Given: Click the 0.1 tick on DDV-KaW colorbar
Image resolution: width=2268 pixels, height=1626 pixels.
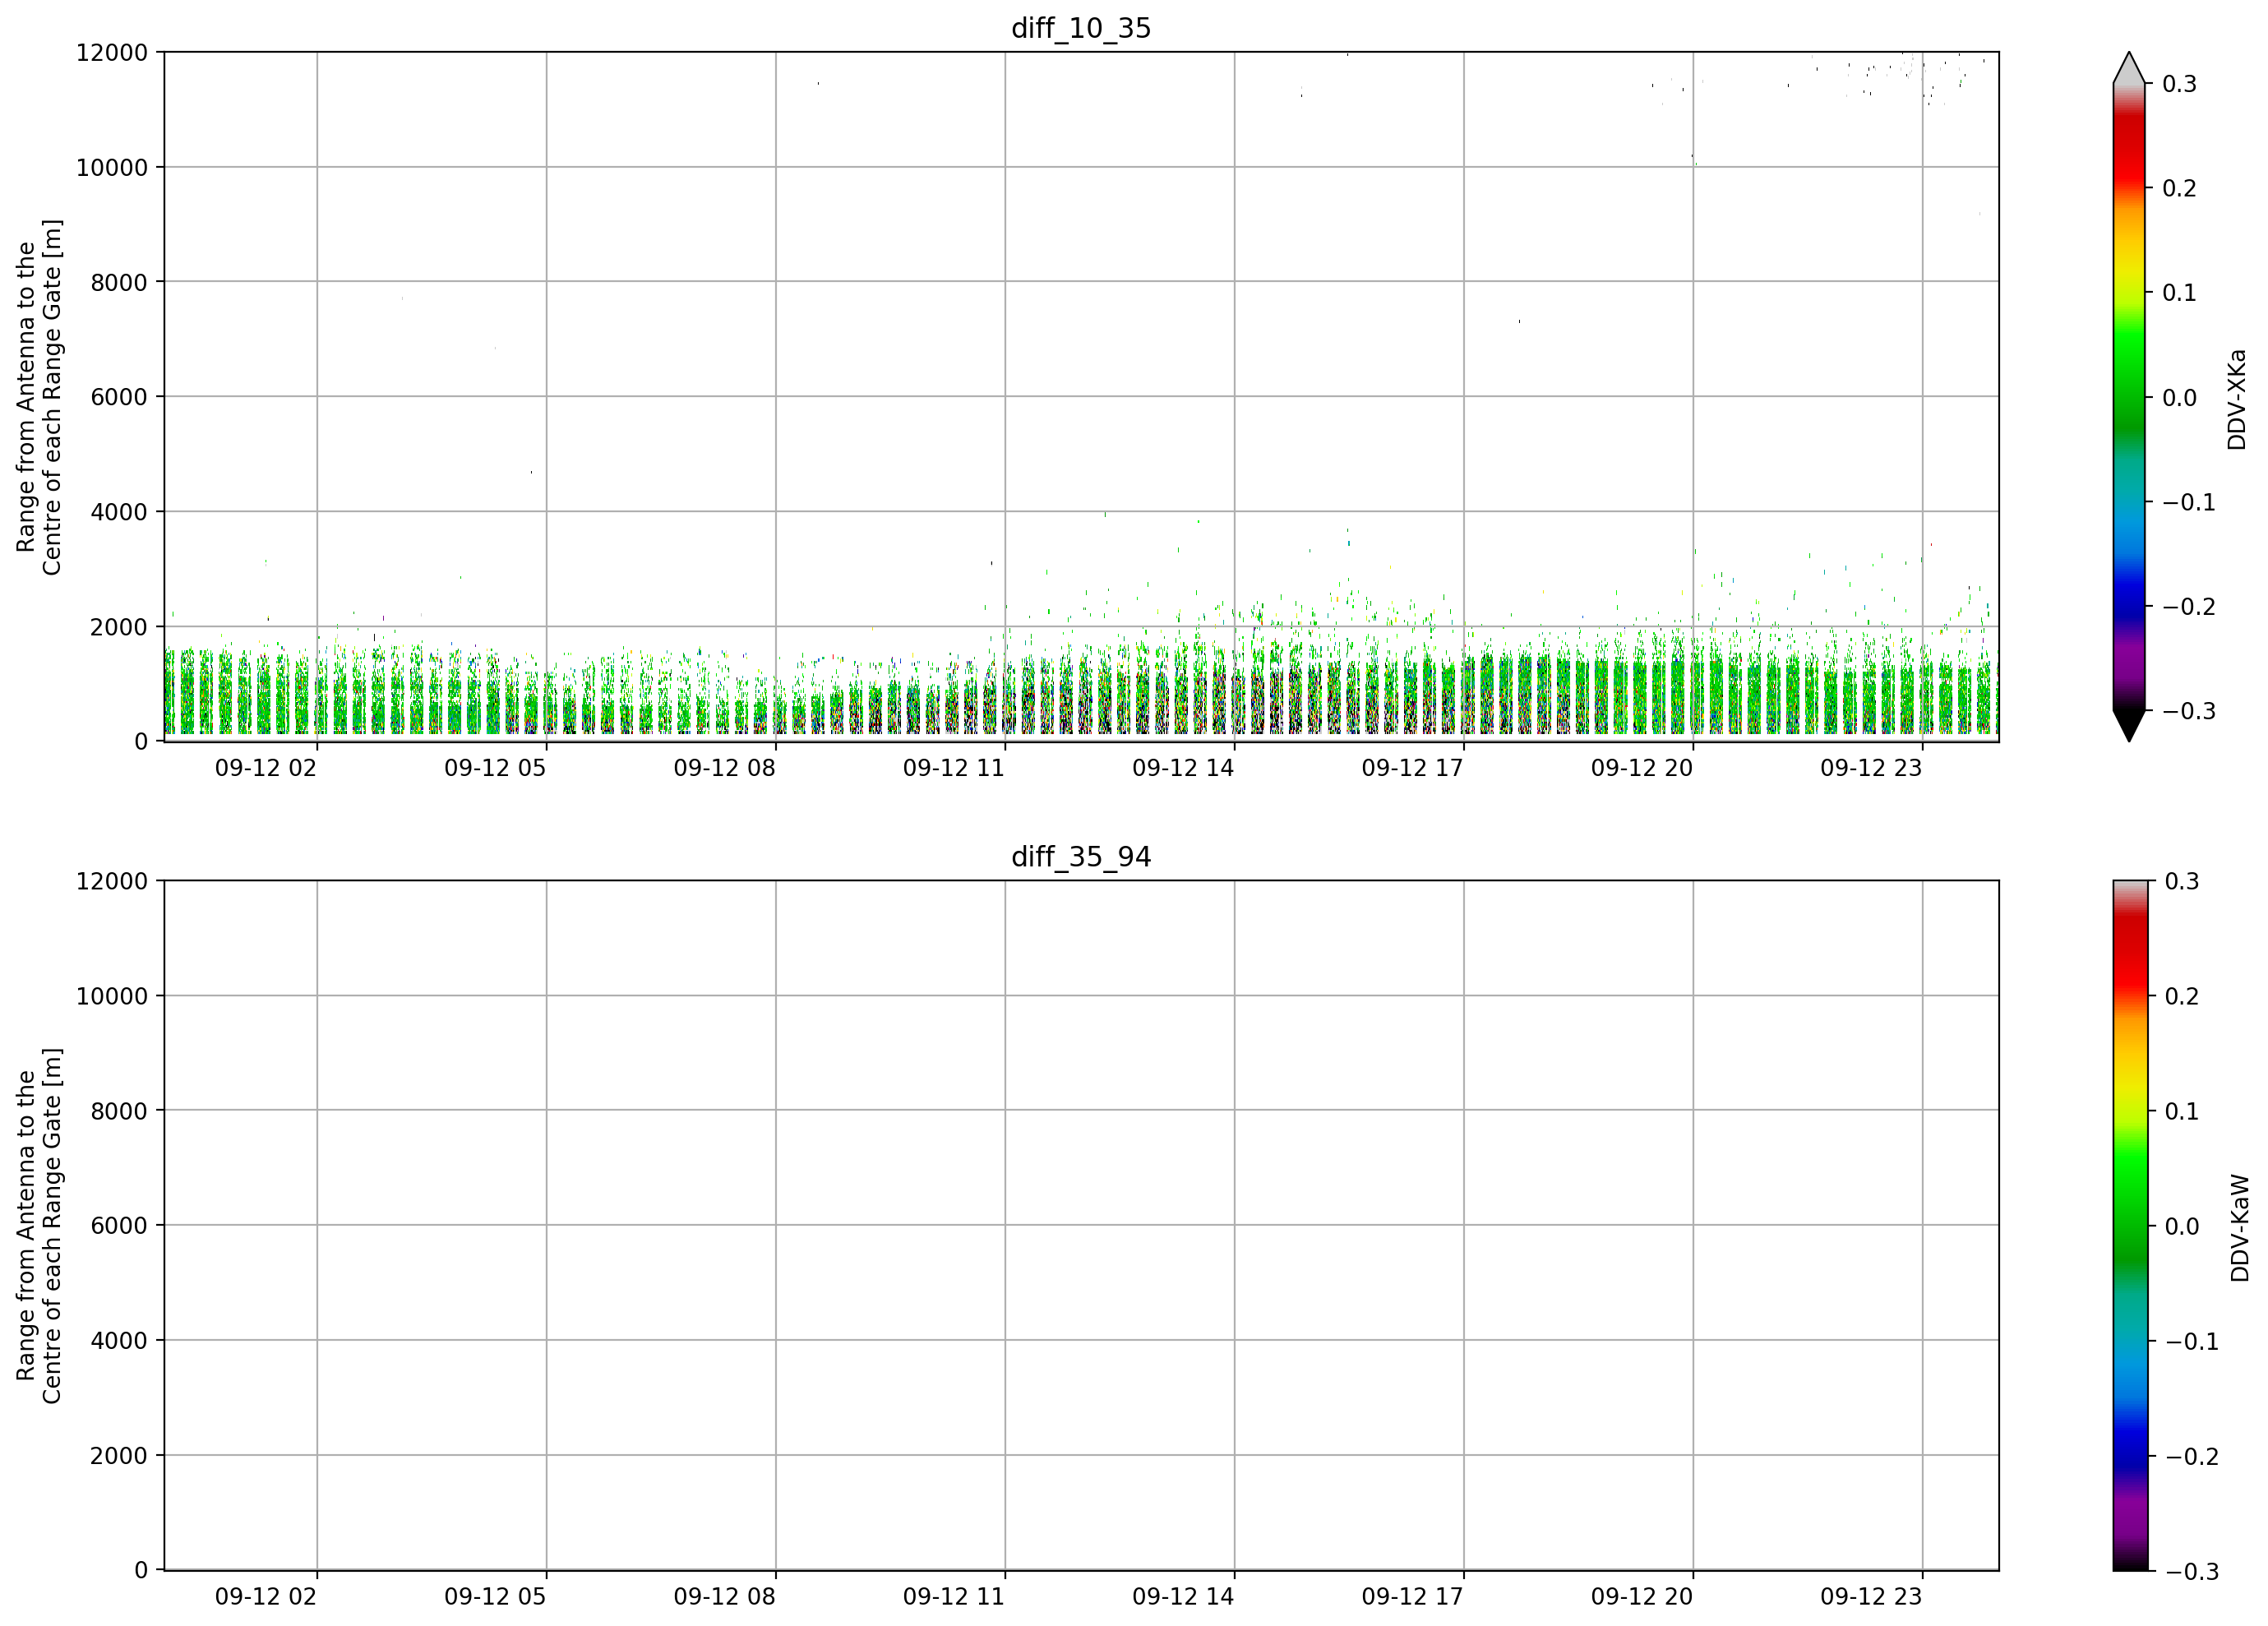Looking at the screenshot, I should pos(2182,1112).
